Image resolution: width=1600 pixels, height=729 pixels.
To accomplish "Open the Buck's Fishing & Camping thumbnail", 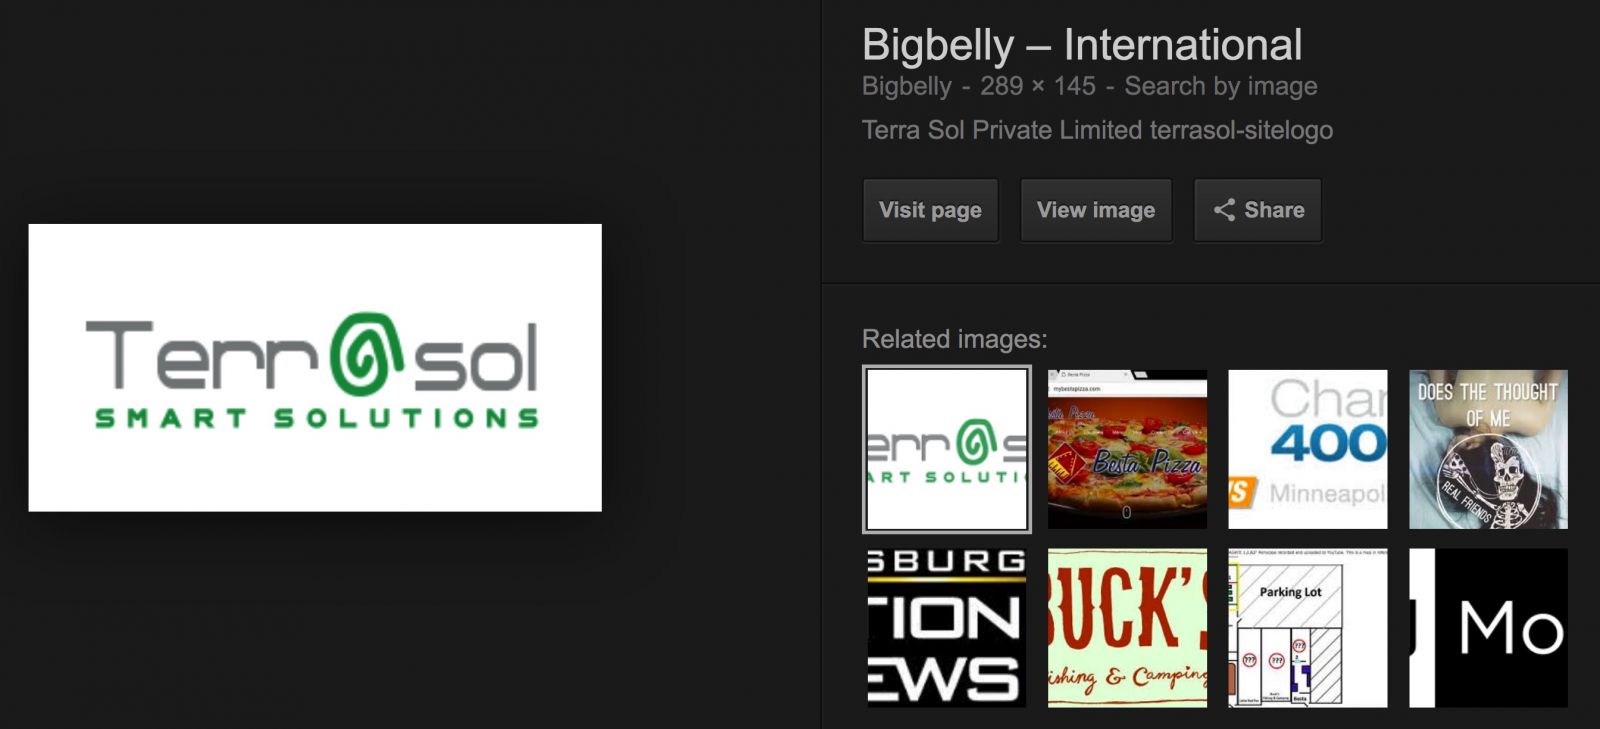I will 1127,628.
